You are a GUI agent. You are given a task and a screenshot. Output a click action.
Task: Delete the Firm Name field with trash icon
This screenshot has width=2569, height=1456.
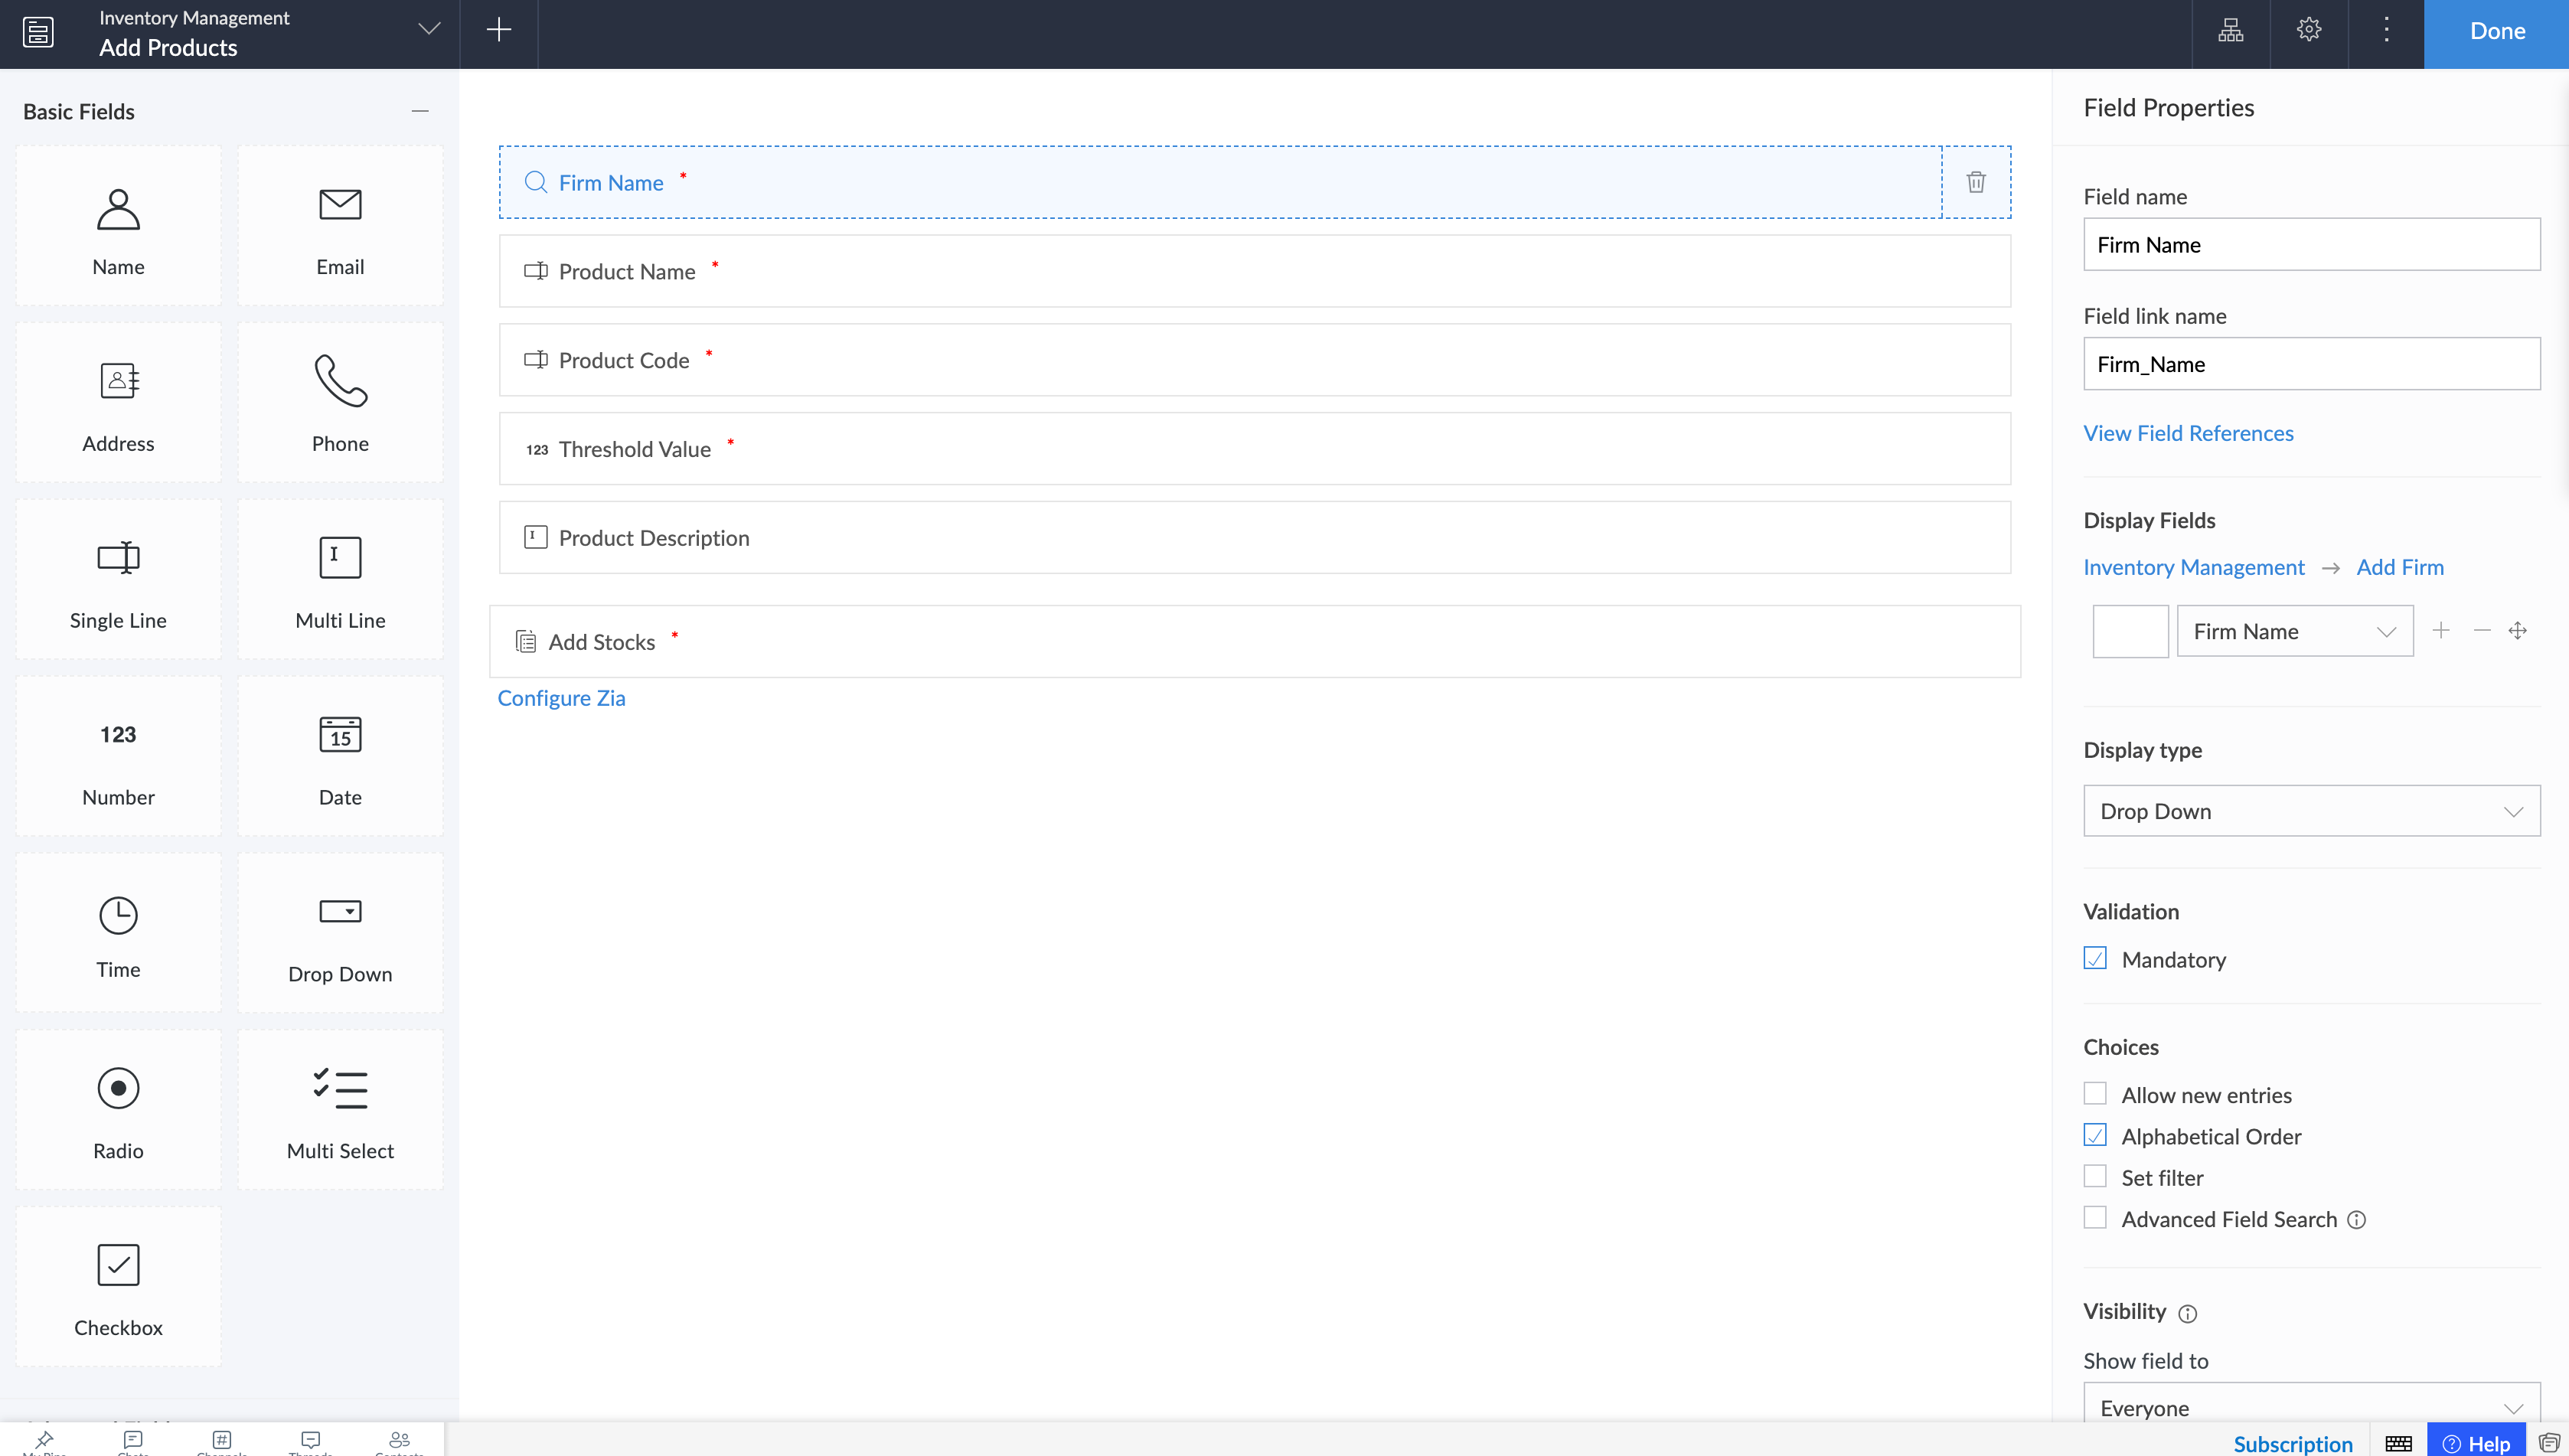click(1976, 182)
